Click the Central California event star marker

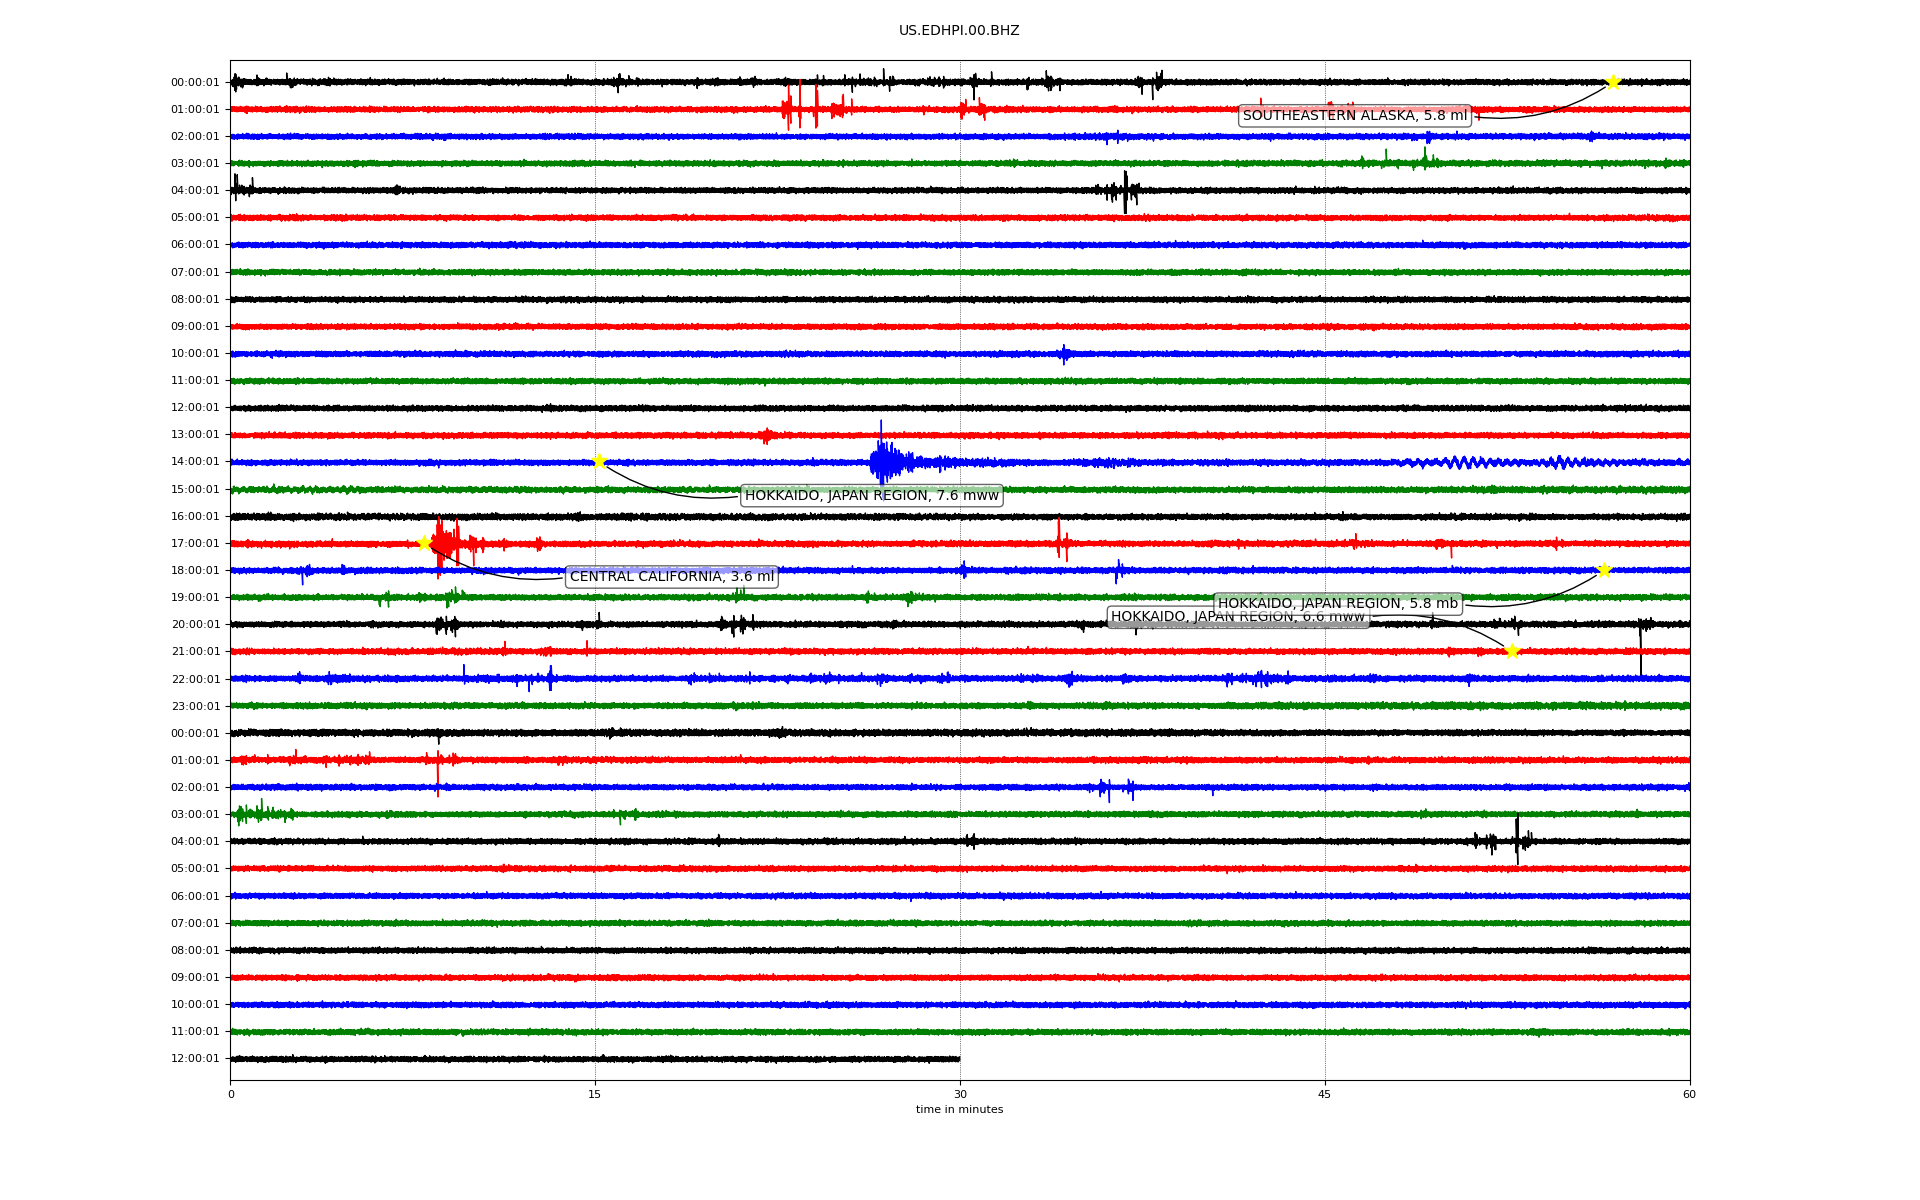pyautogui.click(x=424, y=543)
